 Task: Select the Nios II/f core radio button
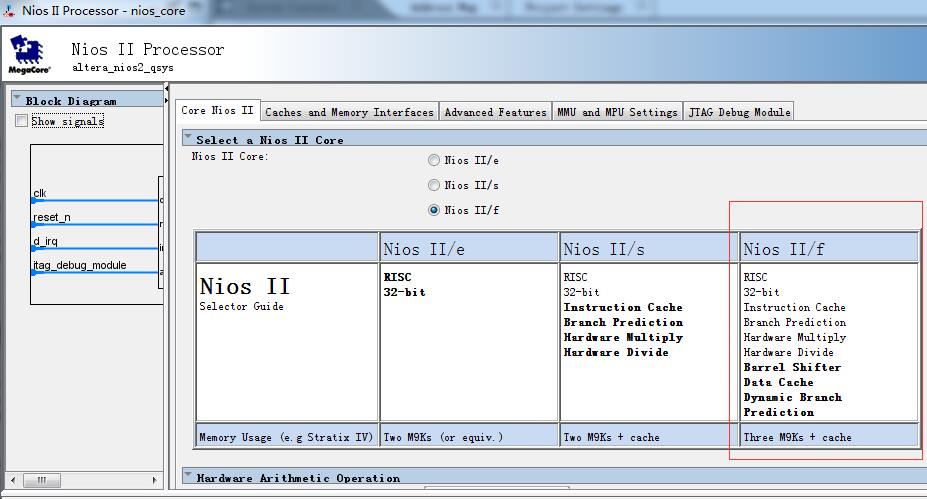point(434,210)
